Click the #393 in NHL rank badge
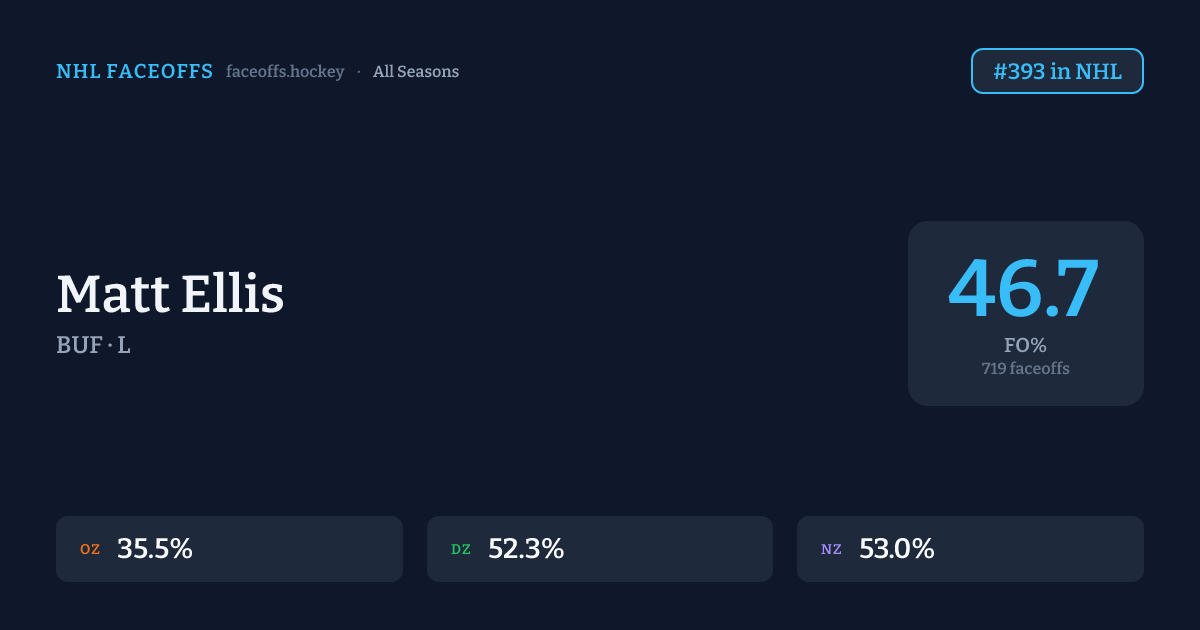 pos(1057,72)
